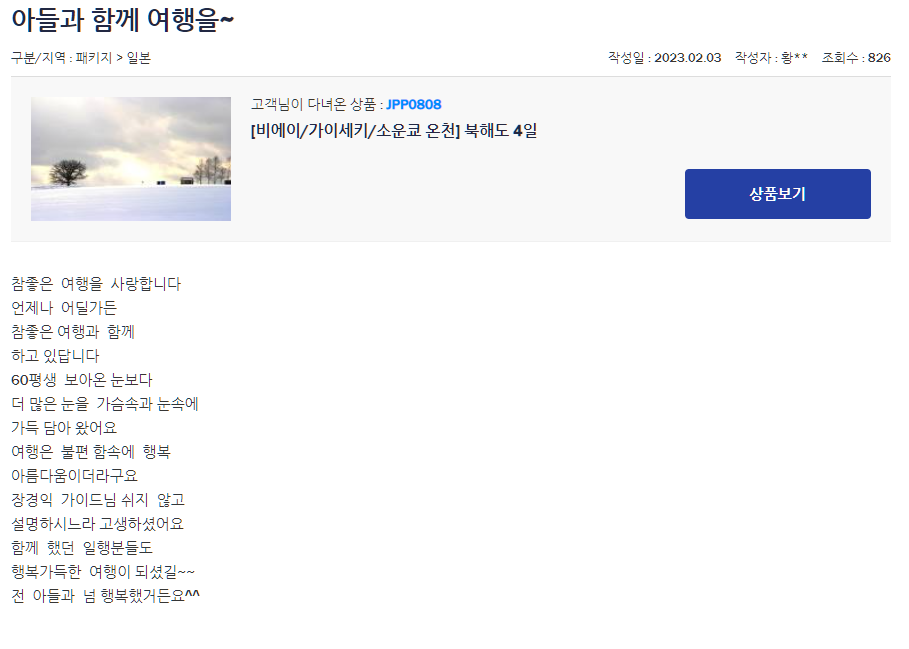Viewport: 909px width, 649px height.
Task: Open the 북해도 4일 product title
Action: point(394,130)
